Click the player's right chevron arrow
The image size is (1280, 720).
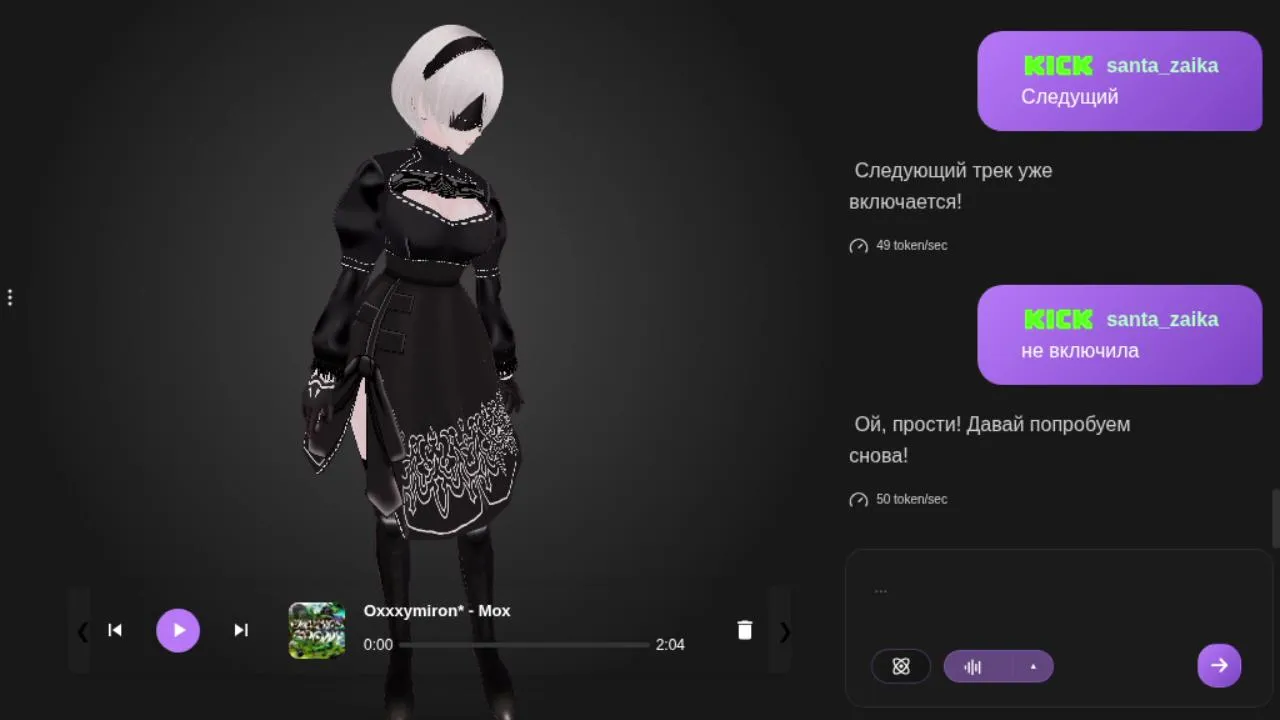785,631
